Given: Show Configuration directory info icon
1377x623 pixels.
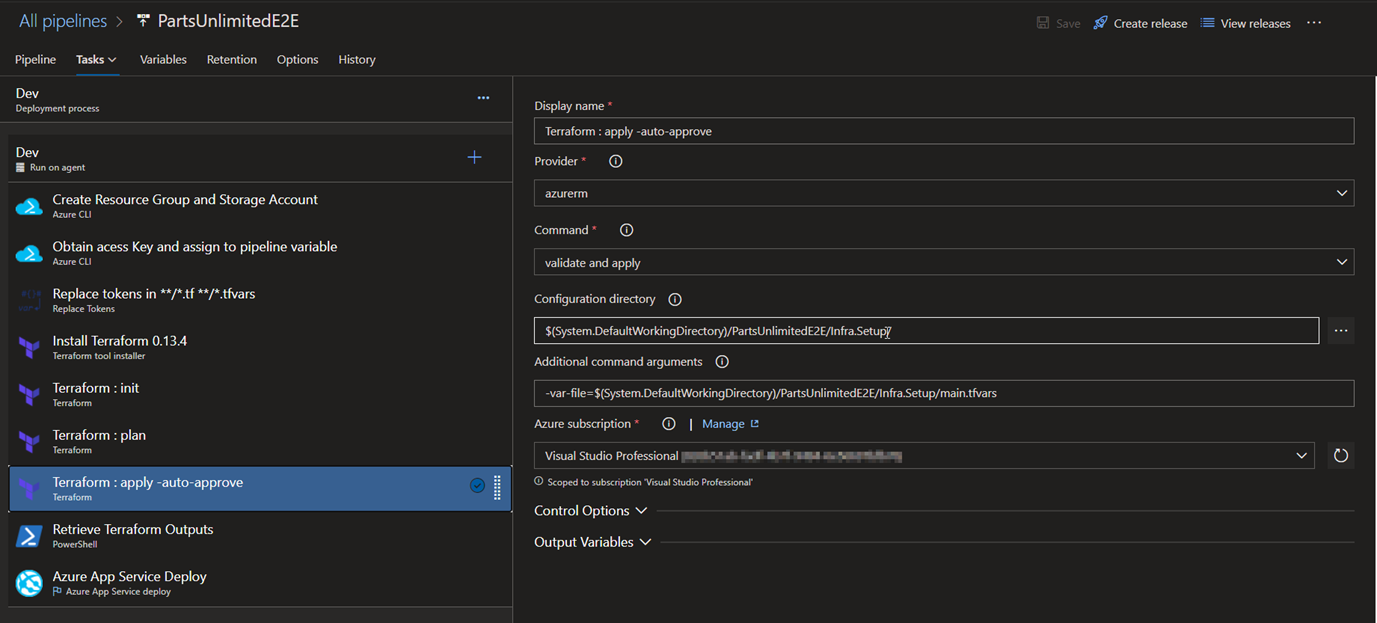Looking at the screenshot, I should point(675,299).
